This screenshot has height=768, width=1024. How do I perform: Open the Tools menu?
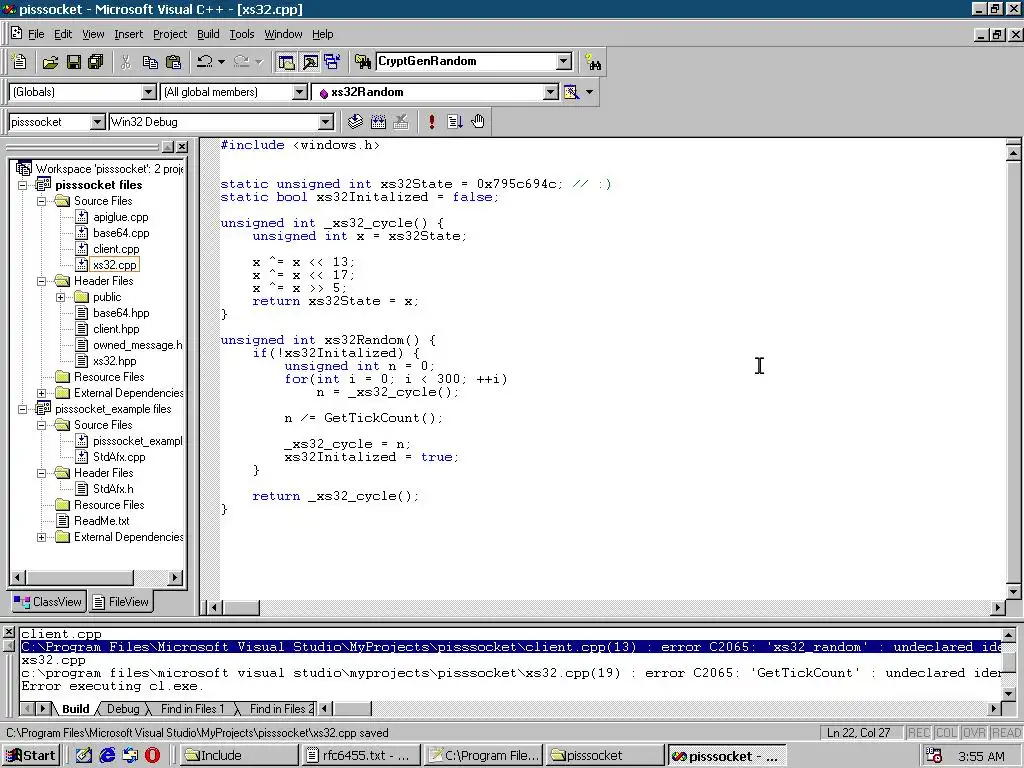[242, 34]
